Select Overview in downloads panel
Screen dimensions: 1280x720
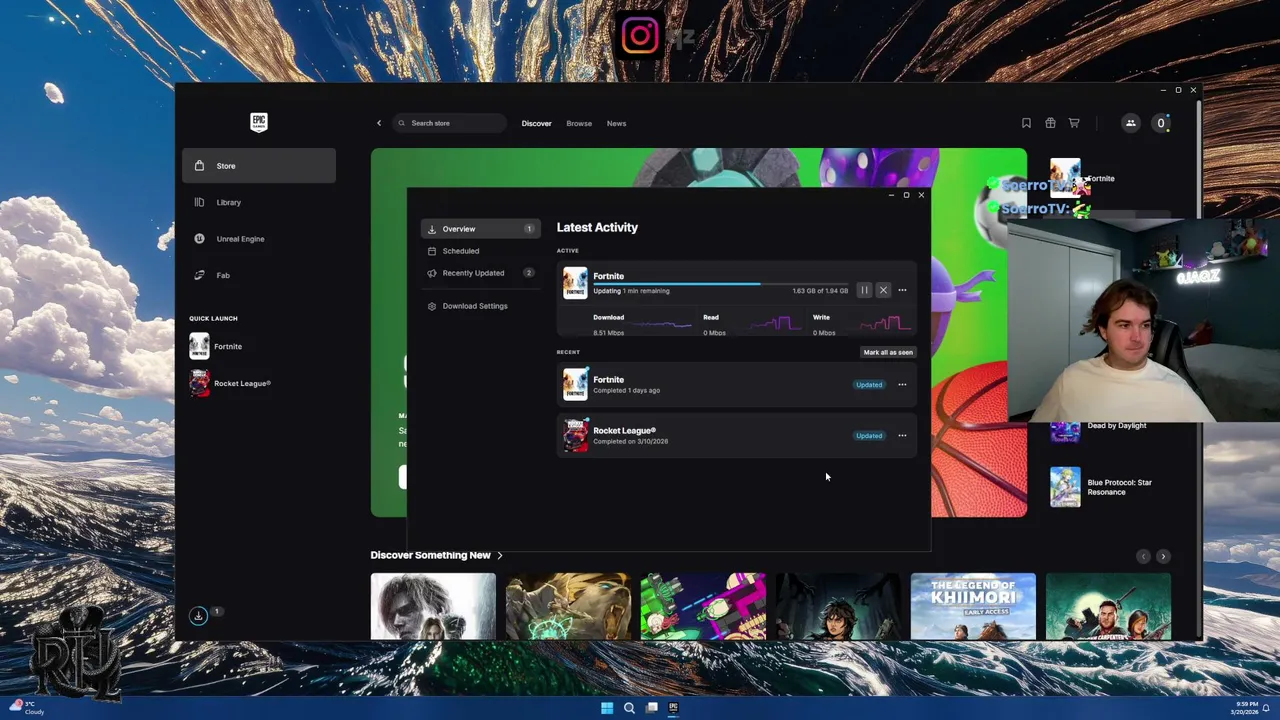[480, 229]
